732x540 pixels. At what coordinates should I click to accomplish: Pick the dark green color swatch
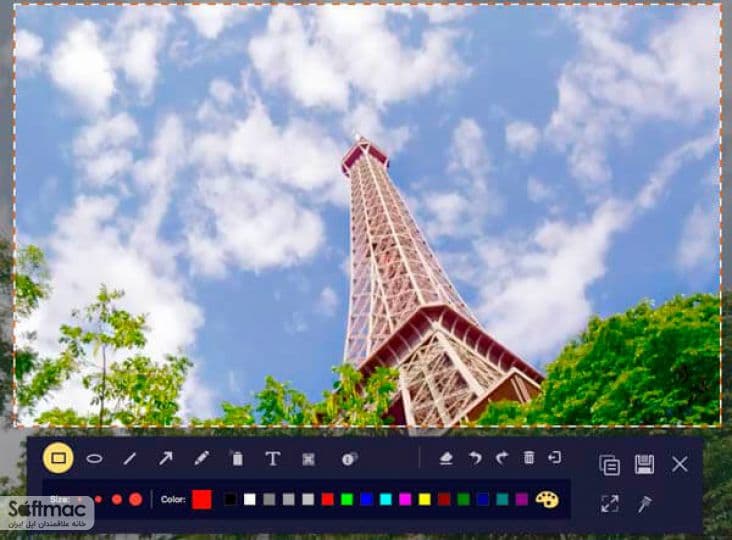coord(464,500)
